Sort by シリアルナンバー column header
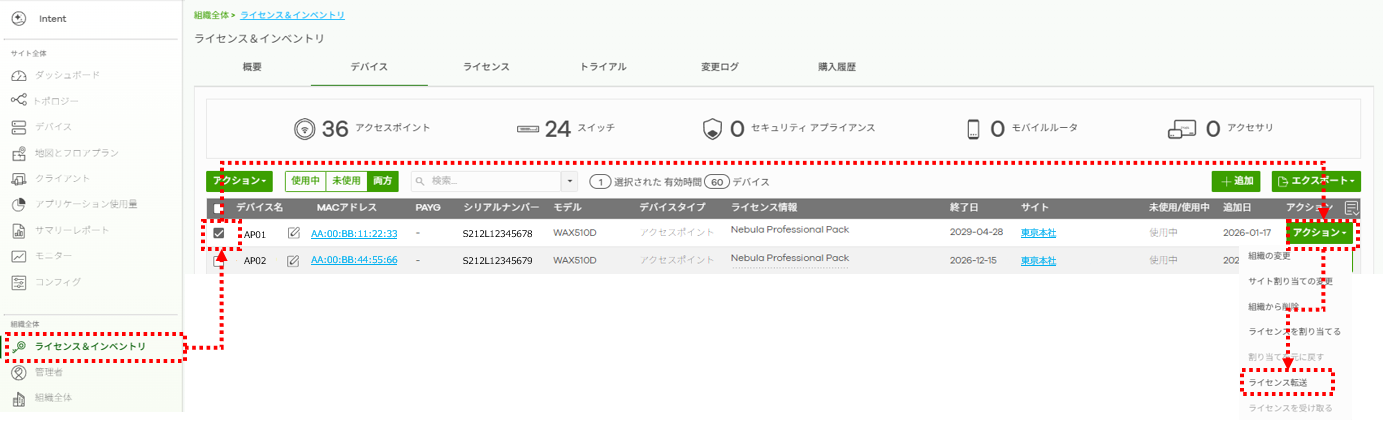 501,207
